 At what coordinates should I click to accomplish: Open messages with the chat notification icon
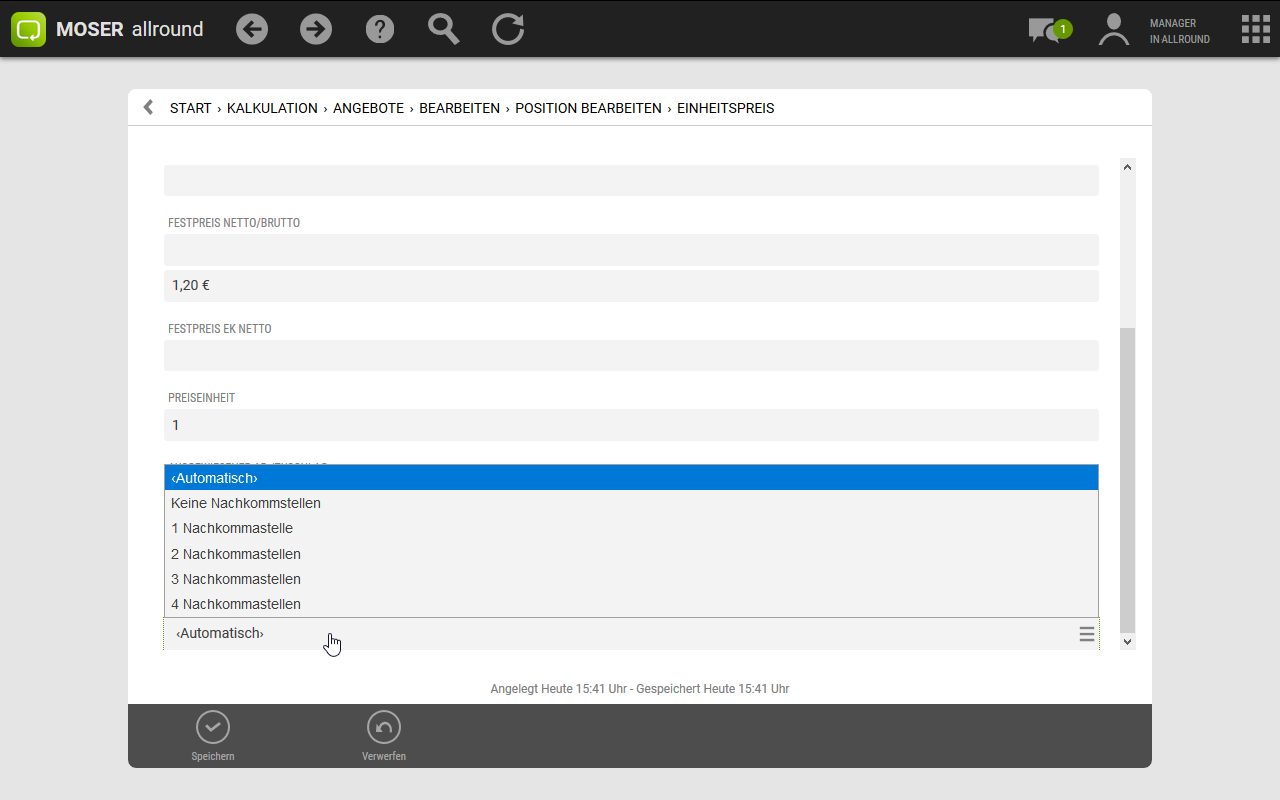tap(1046, 30)
